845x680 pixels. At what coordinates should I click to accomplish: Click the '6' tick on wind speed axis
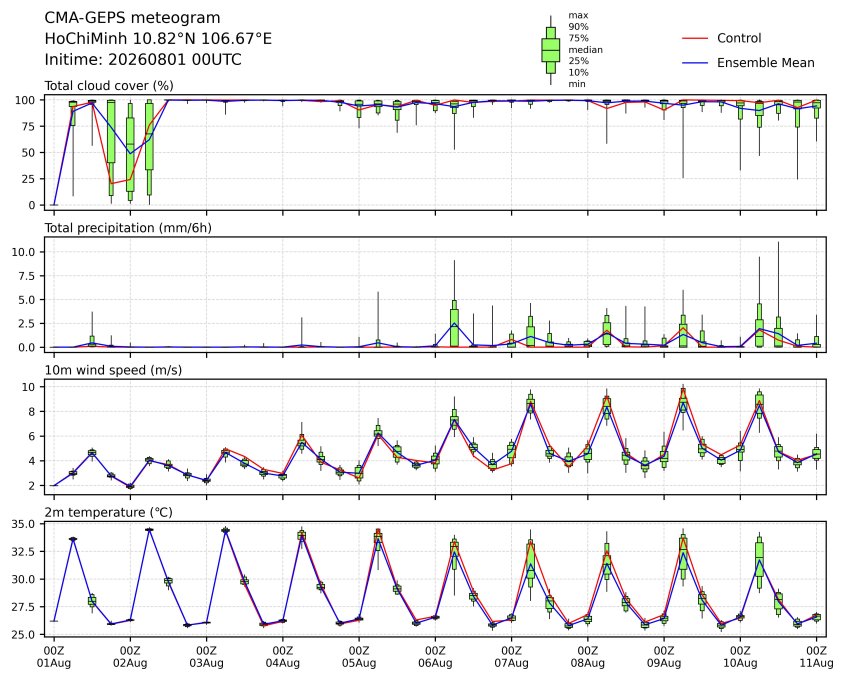[32, 436]
